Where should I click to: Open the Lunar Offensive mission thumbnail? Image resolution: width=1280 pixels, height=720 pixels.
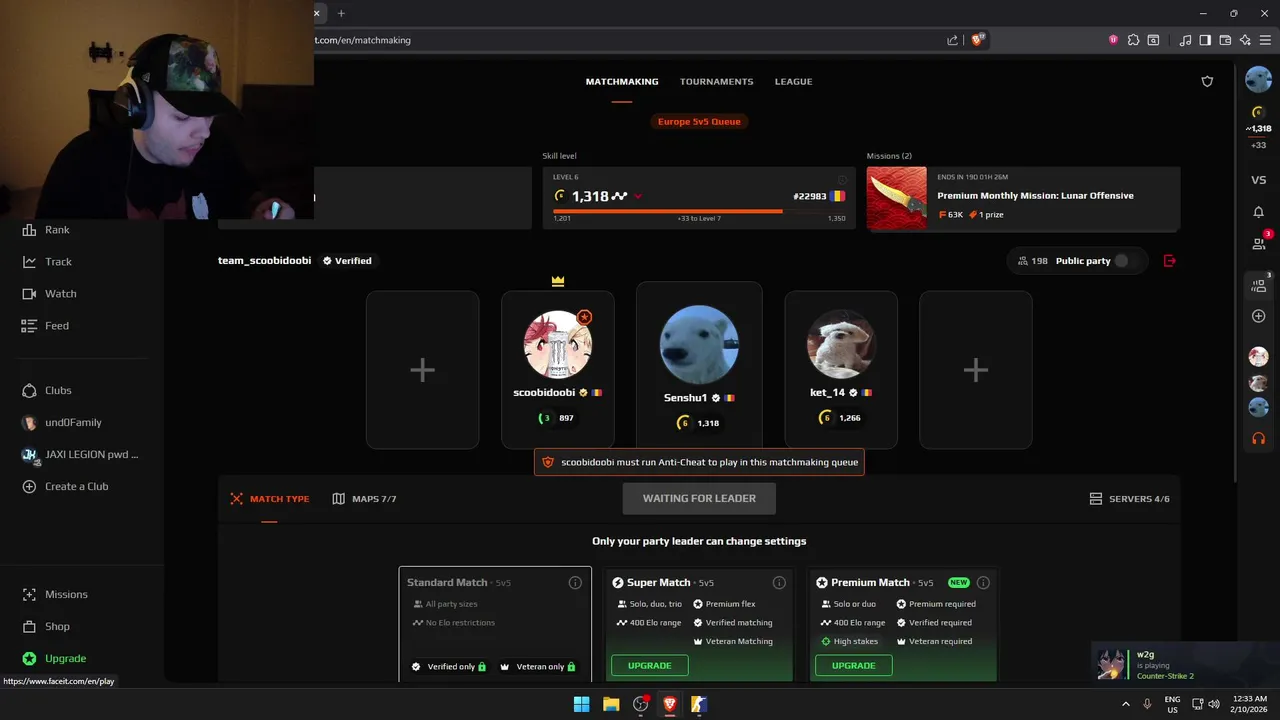pos(896,198)
